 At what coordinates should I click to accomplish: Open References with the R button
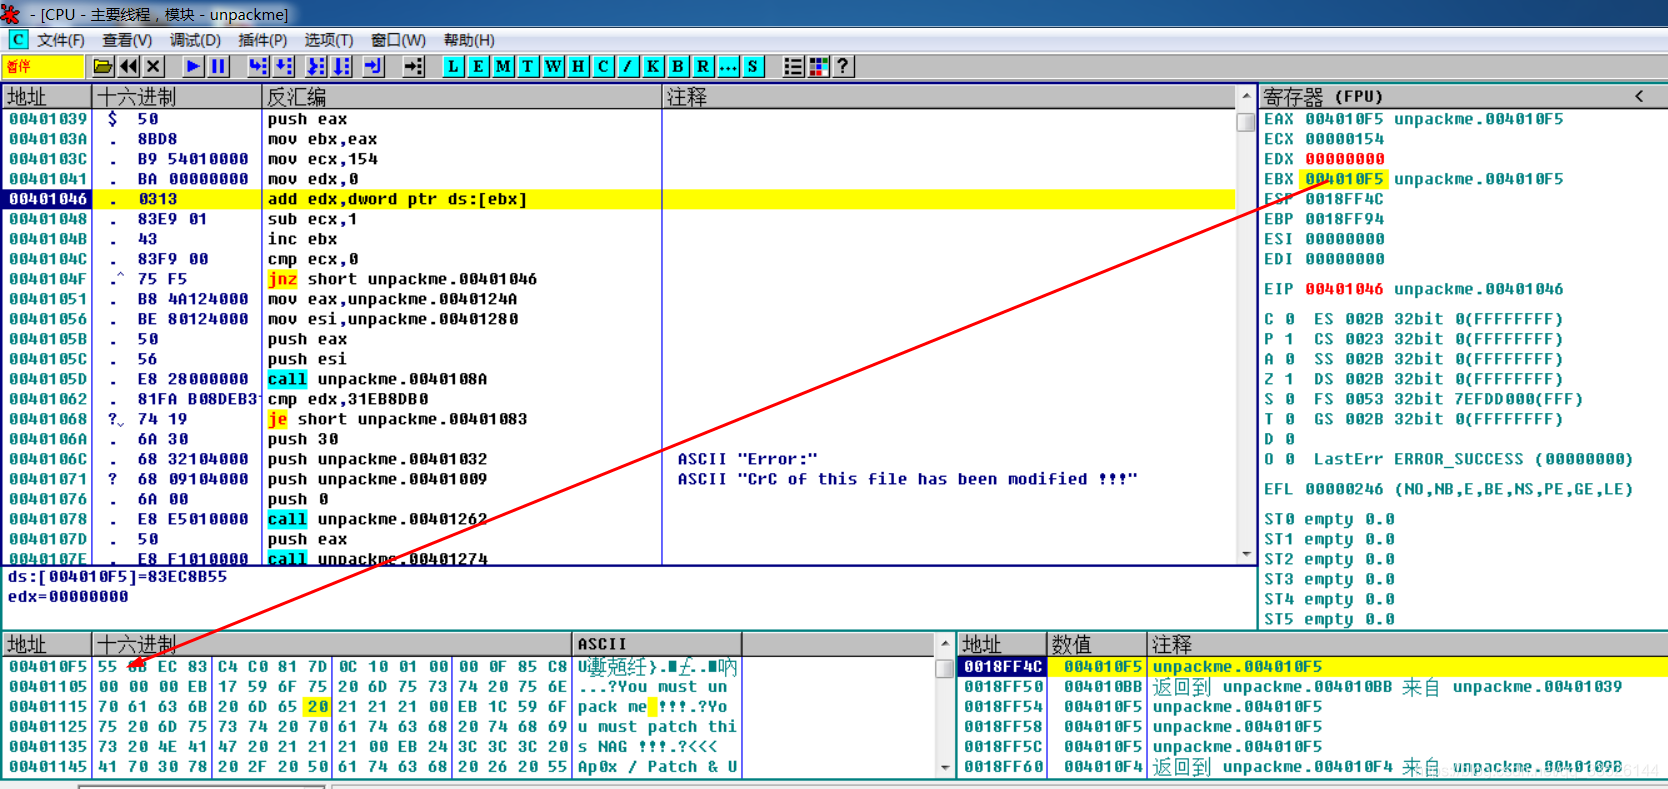(704, 67)
